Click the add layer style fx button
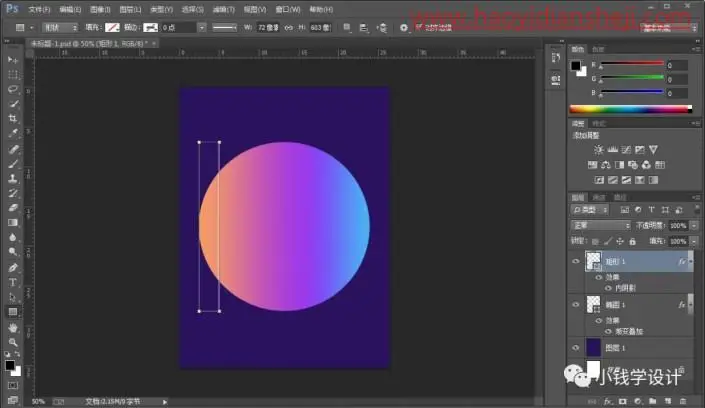Image resolution: width=705 pixels, height=408 pixels. pos(607,401)
